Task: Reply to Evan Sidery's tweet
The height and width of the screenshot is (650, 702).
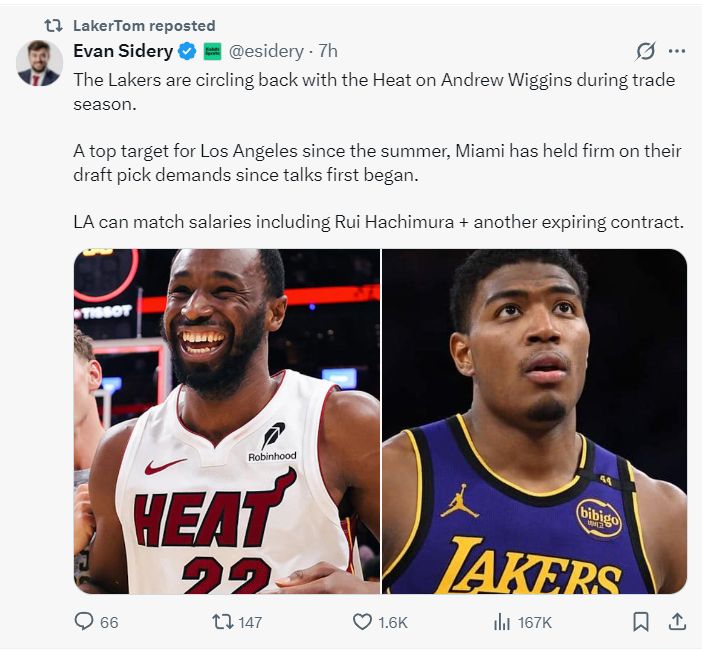Action: [84, 622]
